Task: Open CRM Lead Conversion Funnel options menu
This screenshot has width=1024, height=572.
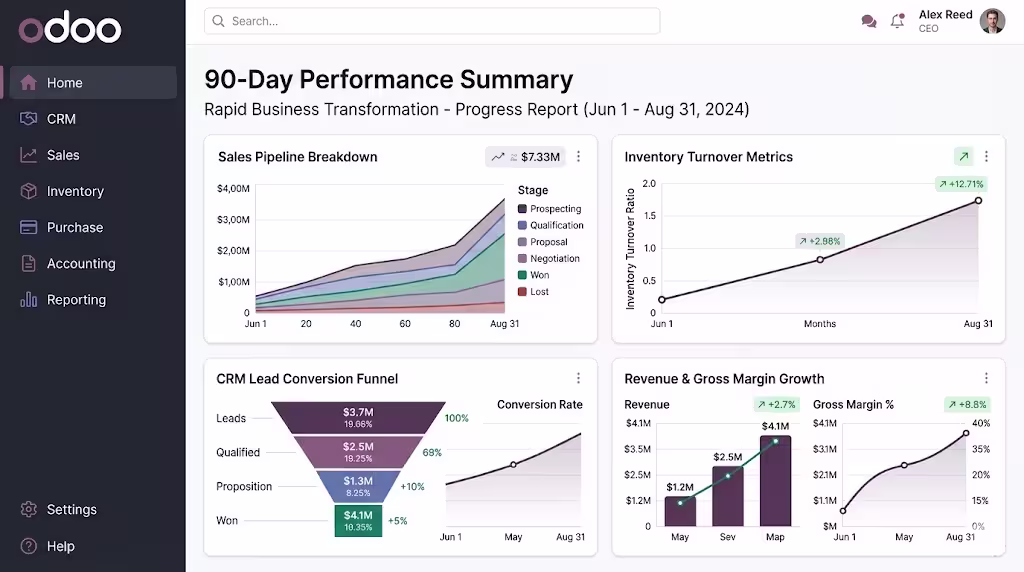Action: (x=578, y=378)
